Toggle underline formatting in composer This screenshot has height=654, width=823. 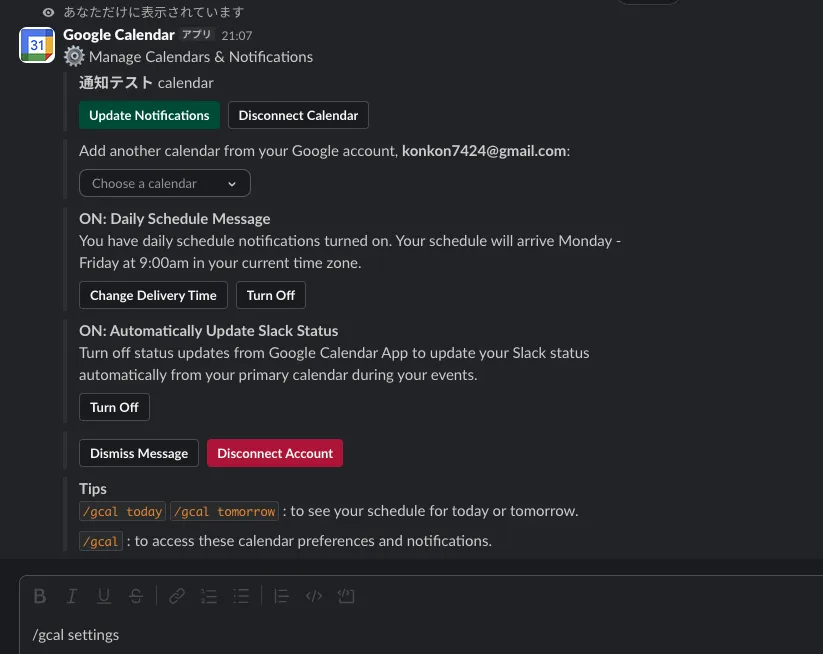104,596
